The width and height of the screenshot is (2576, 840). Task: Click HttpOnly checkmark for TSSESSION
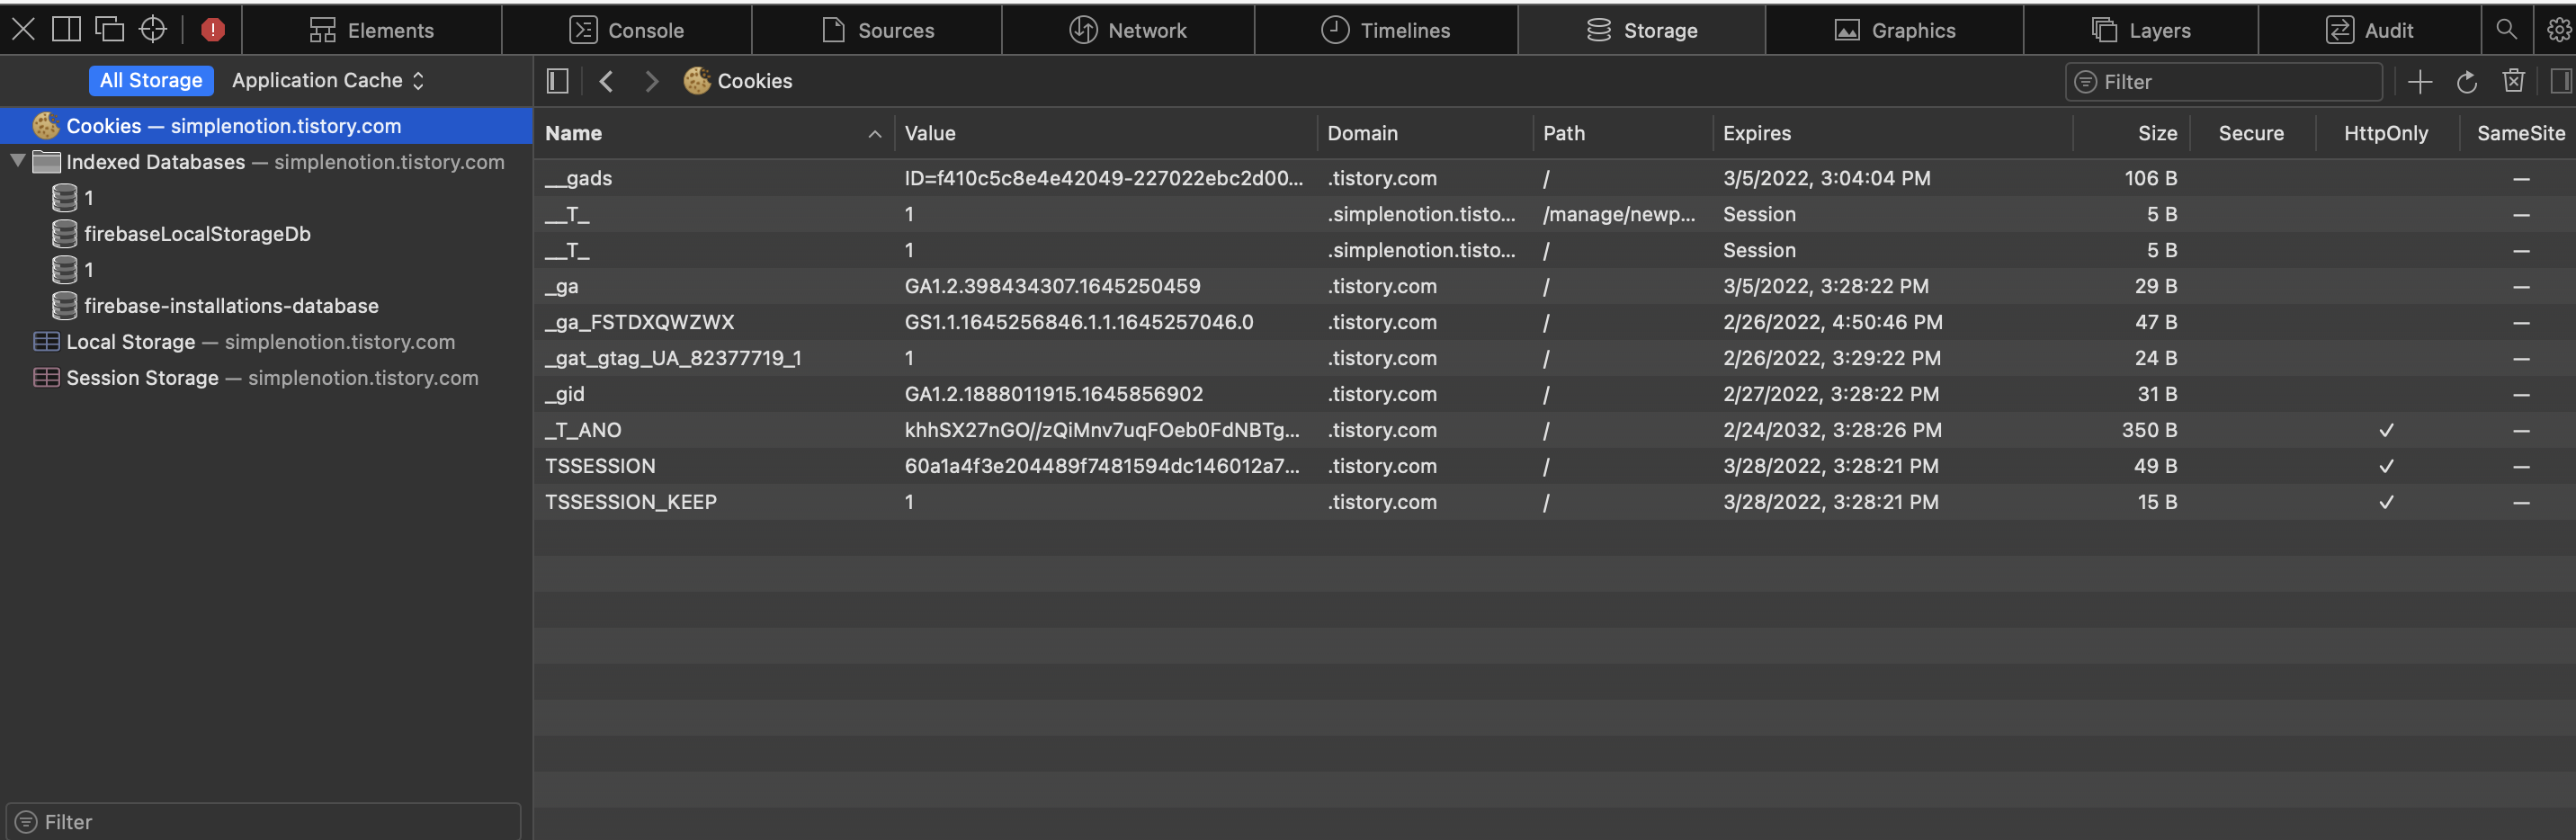coord(2386,466)
